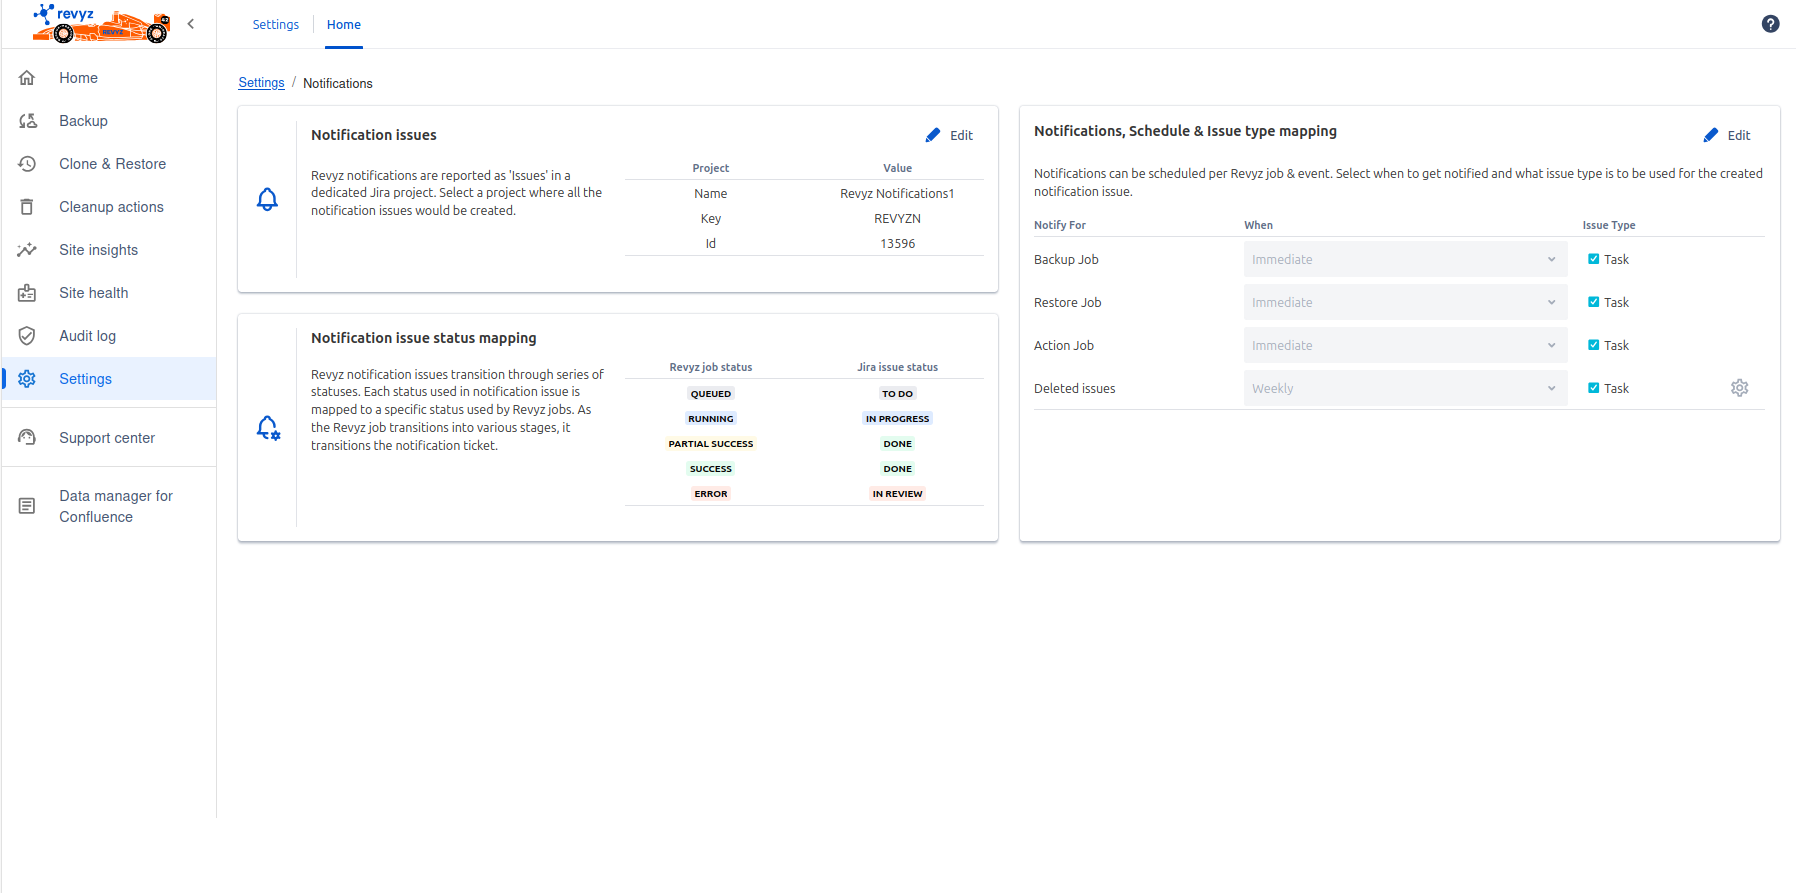Open gear settings for Deleted issues row

1739,388
